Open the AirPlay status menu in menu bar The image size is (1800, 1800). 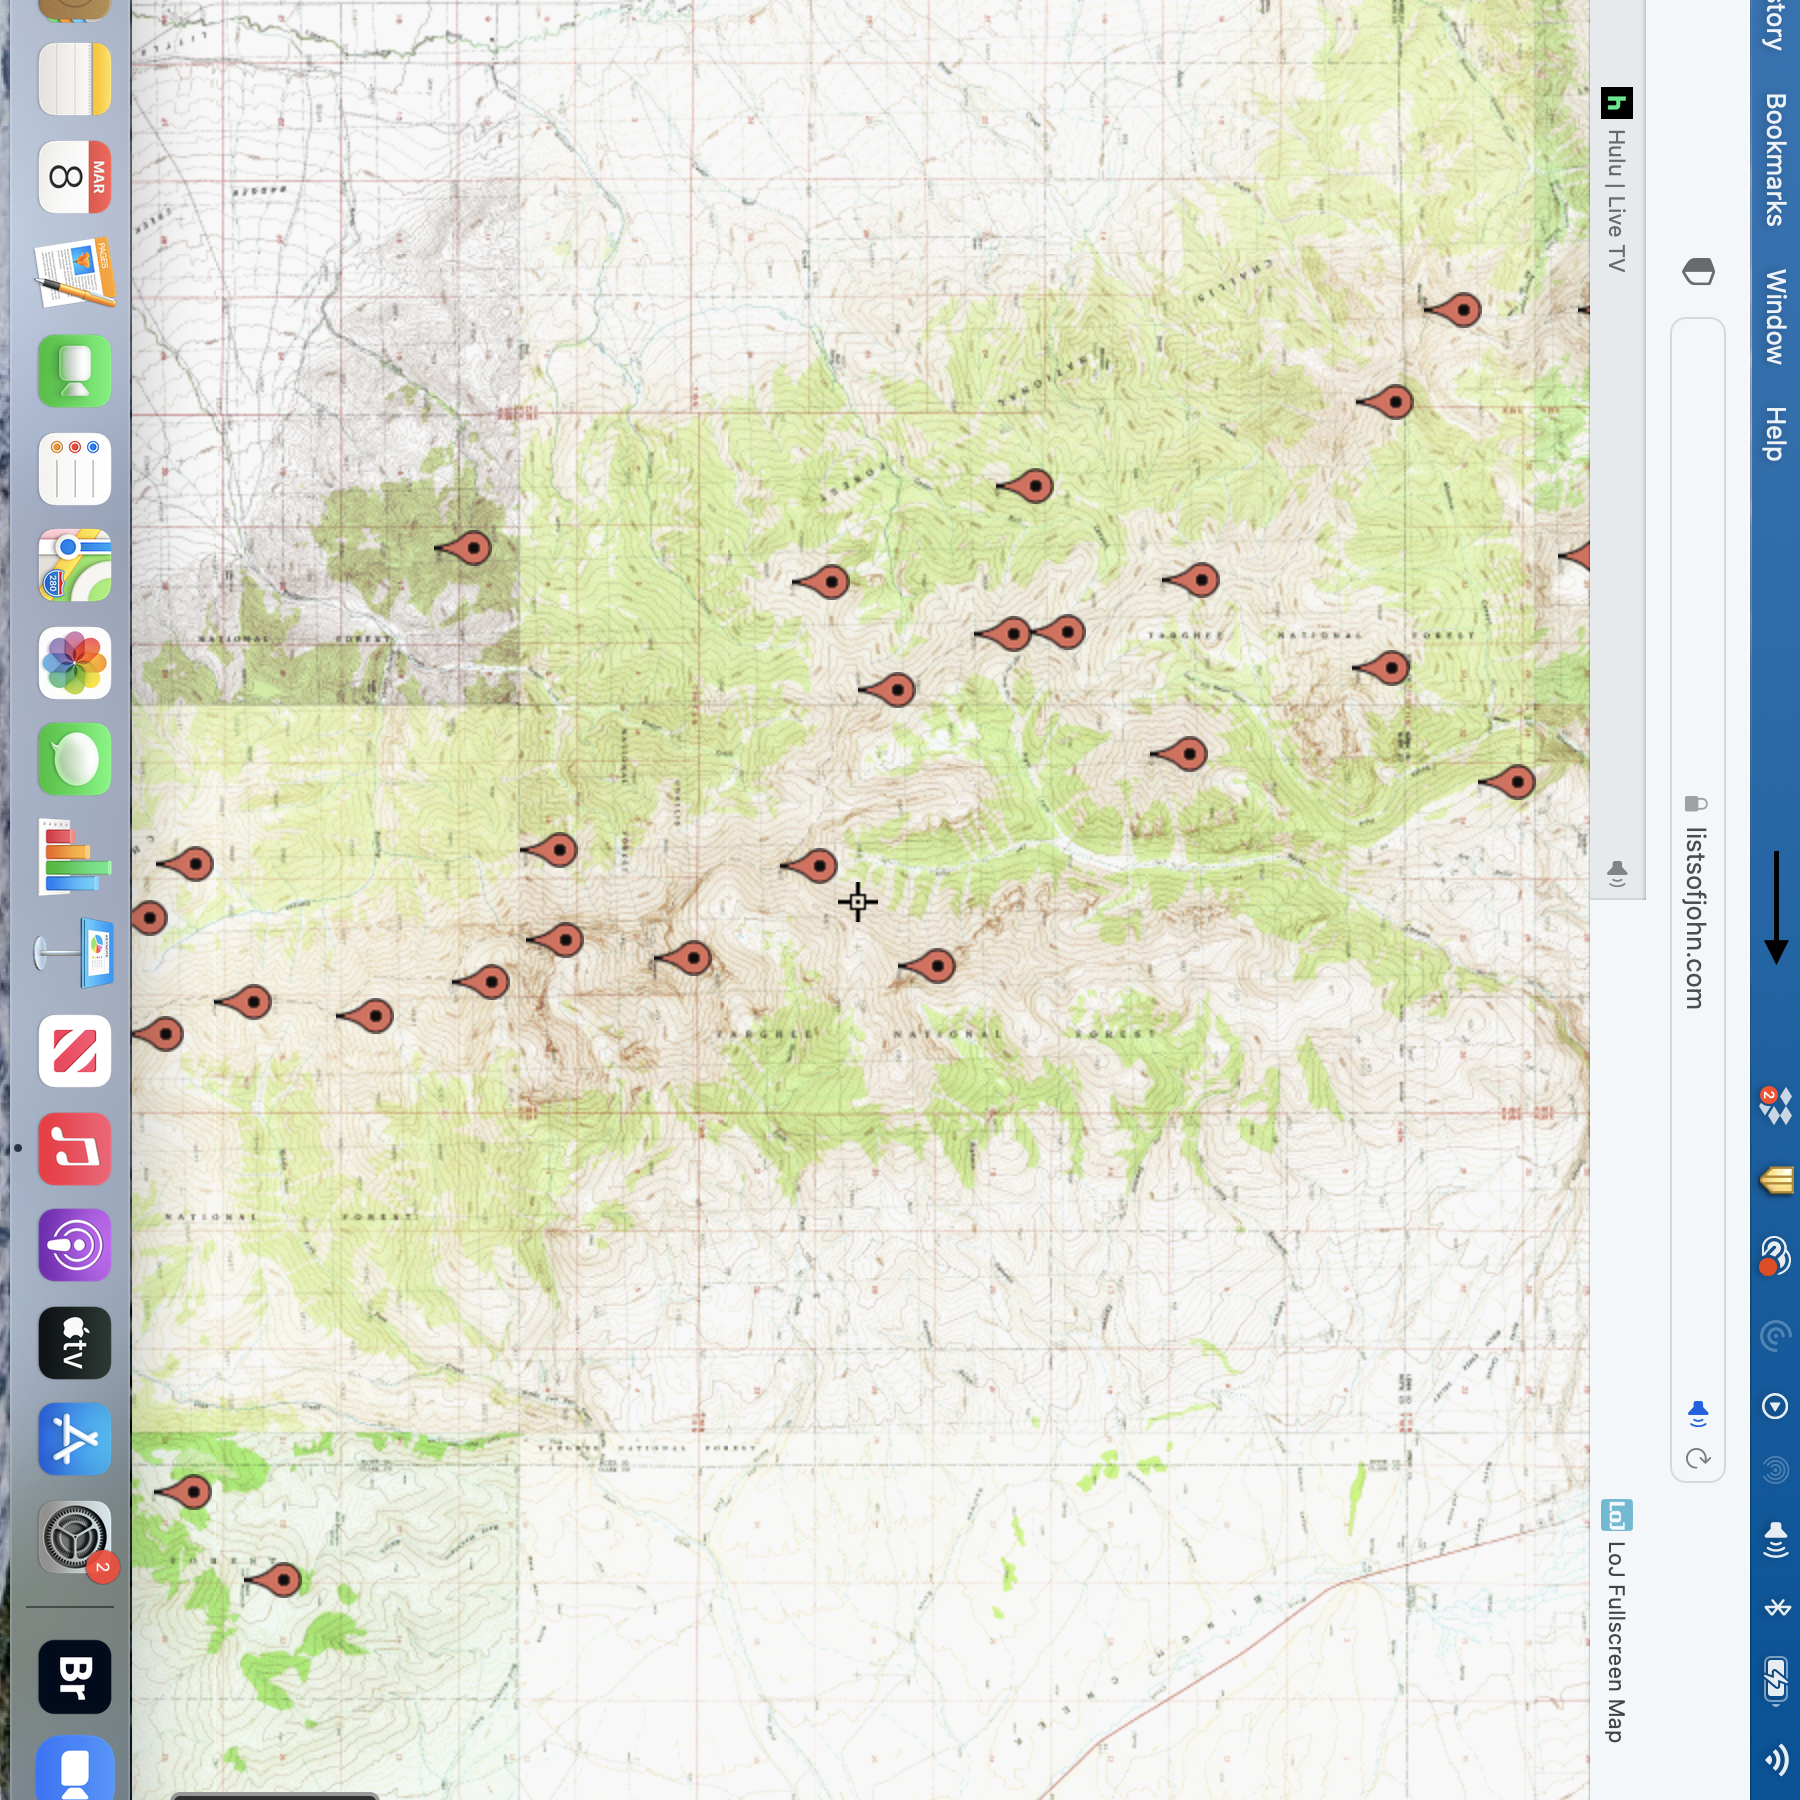1776,1539
